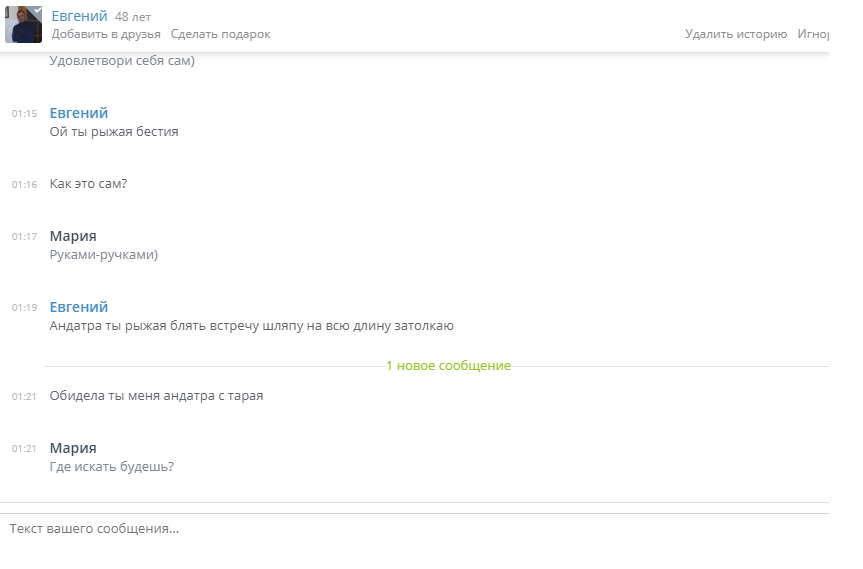Click the checkmark badge on the avatar
This screenshot has height=569, width=863.
click(37, 10)
